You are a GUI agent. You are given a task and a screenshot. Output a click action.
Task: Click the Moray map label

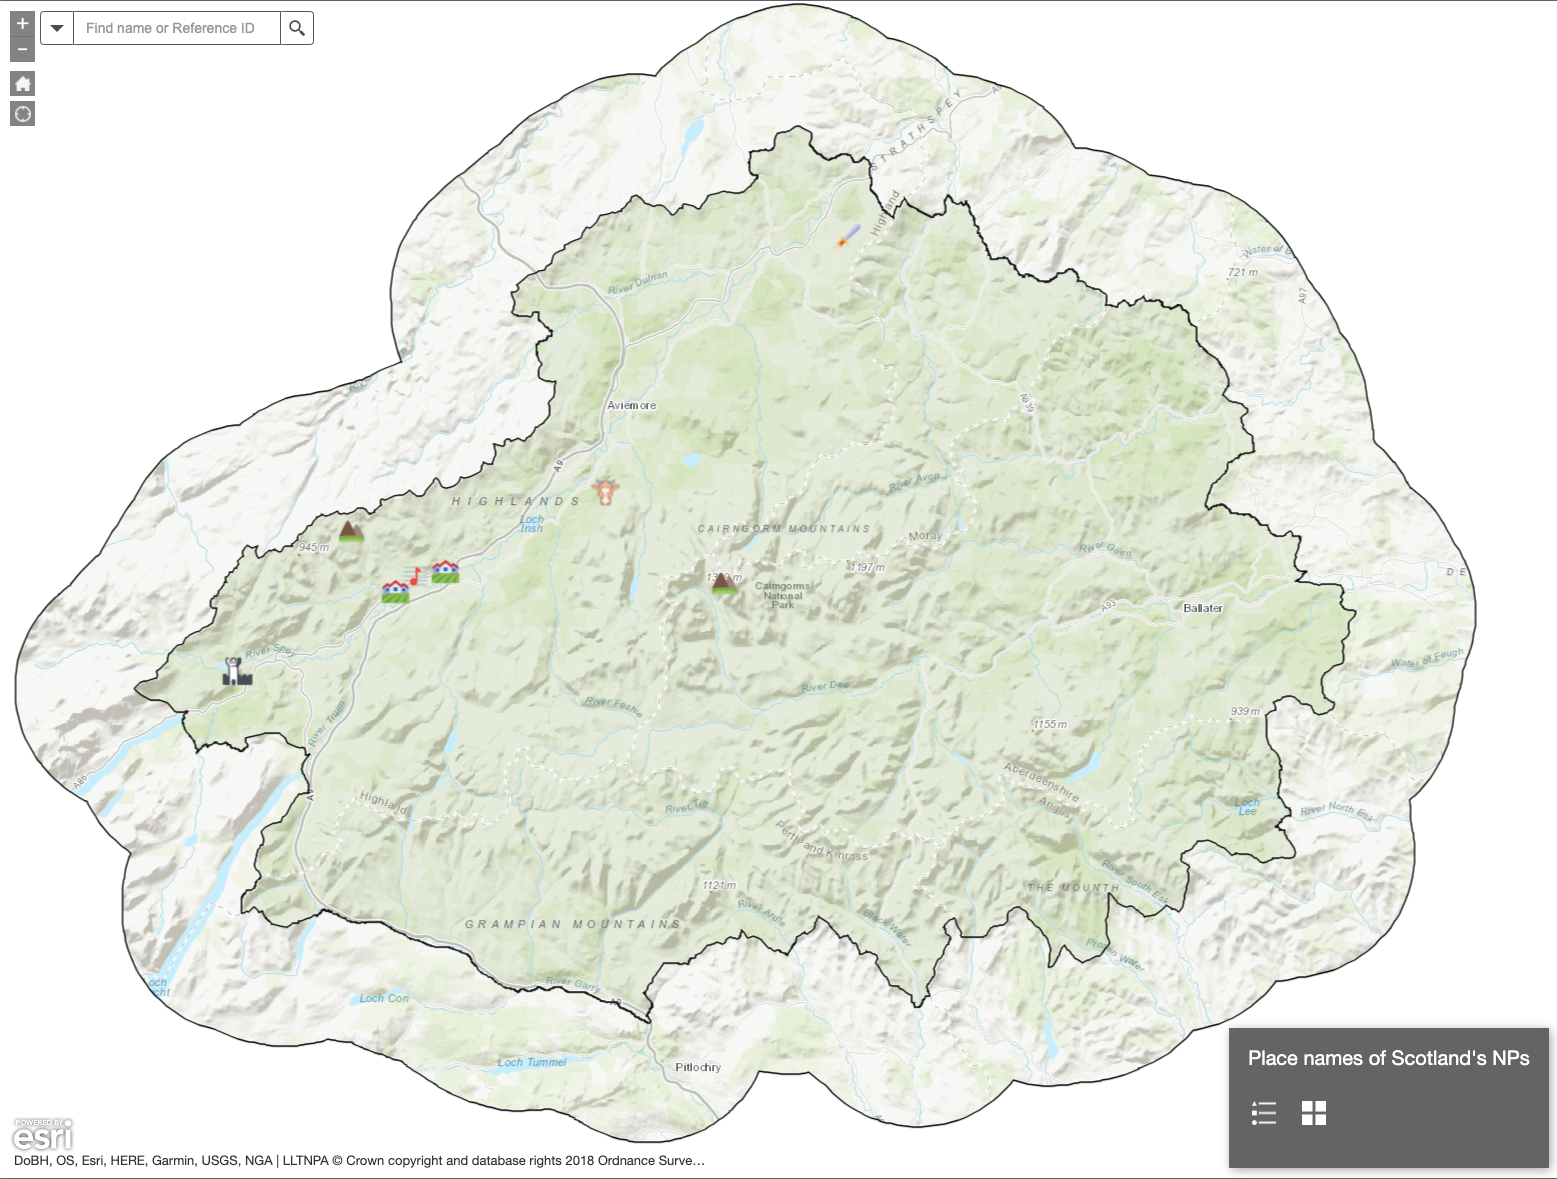tap(925, 536)
